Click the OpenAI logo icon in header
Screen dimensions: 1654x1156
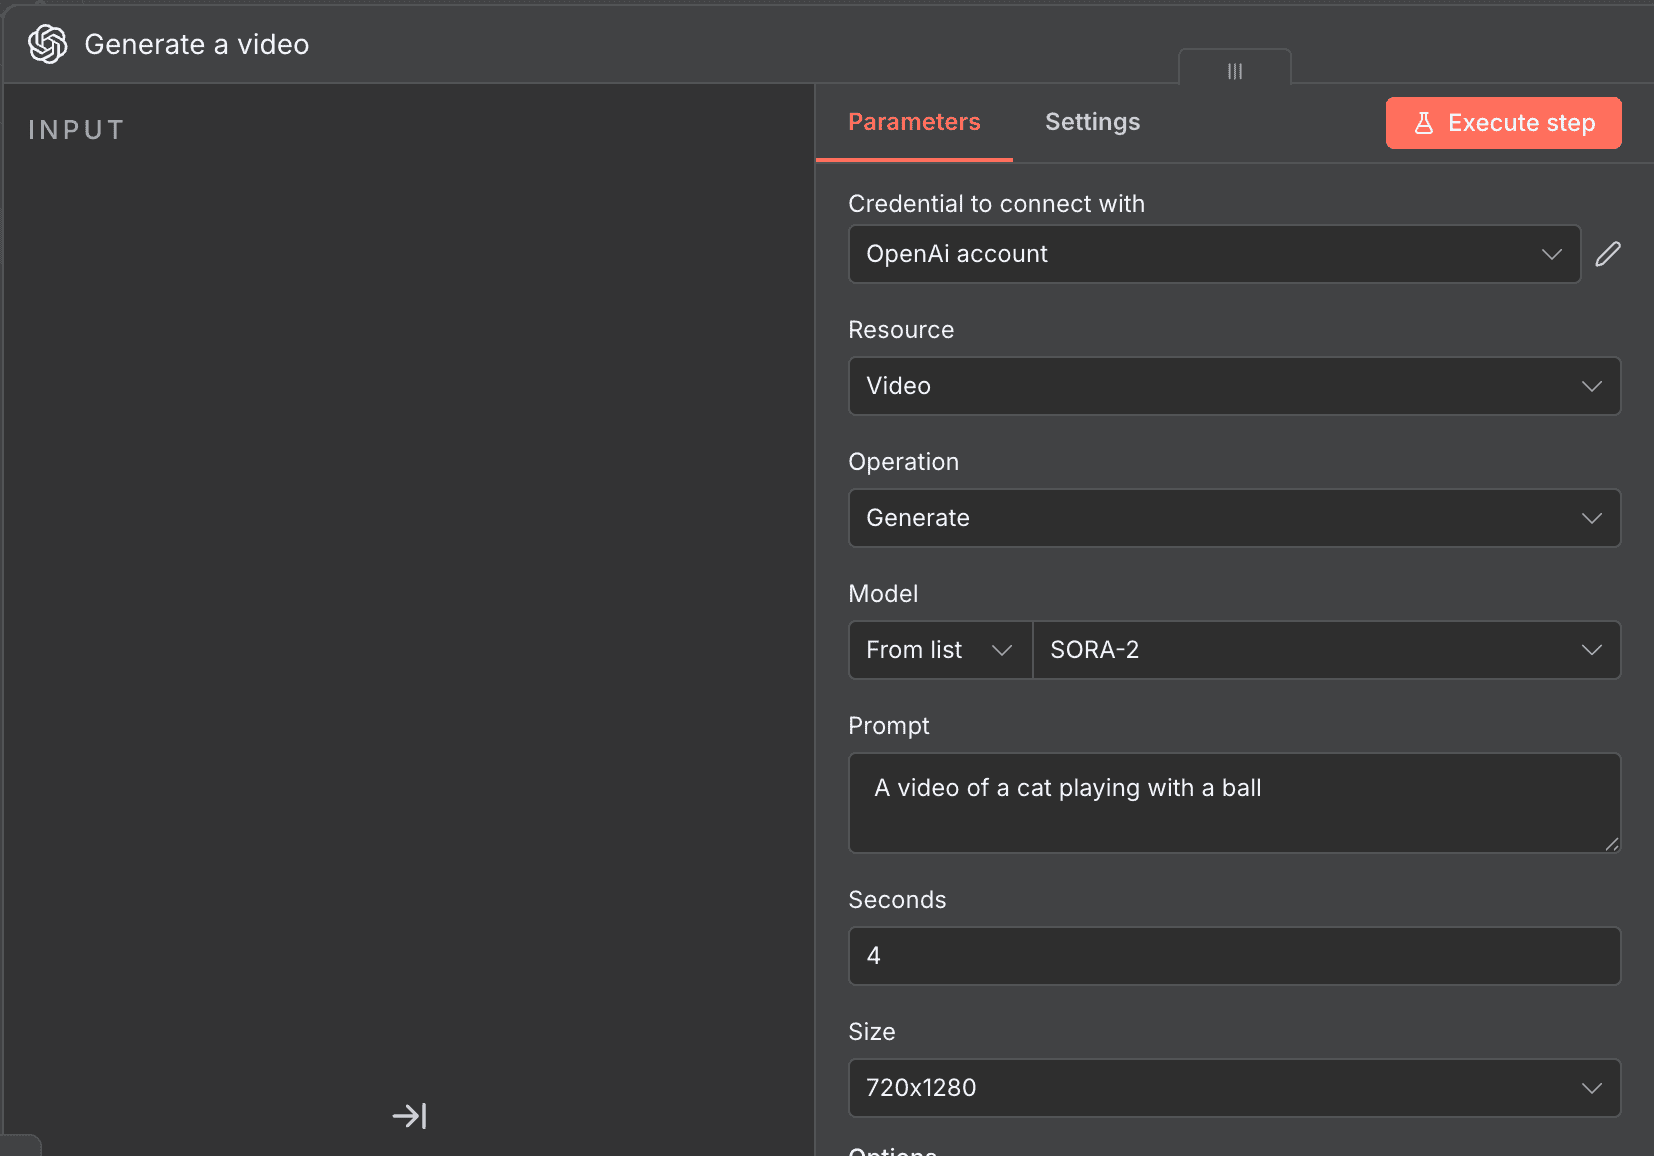47,44
